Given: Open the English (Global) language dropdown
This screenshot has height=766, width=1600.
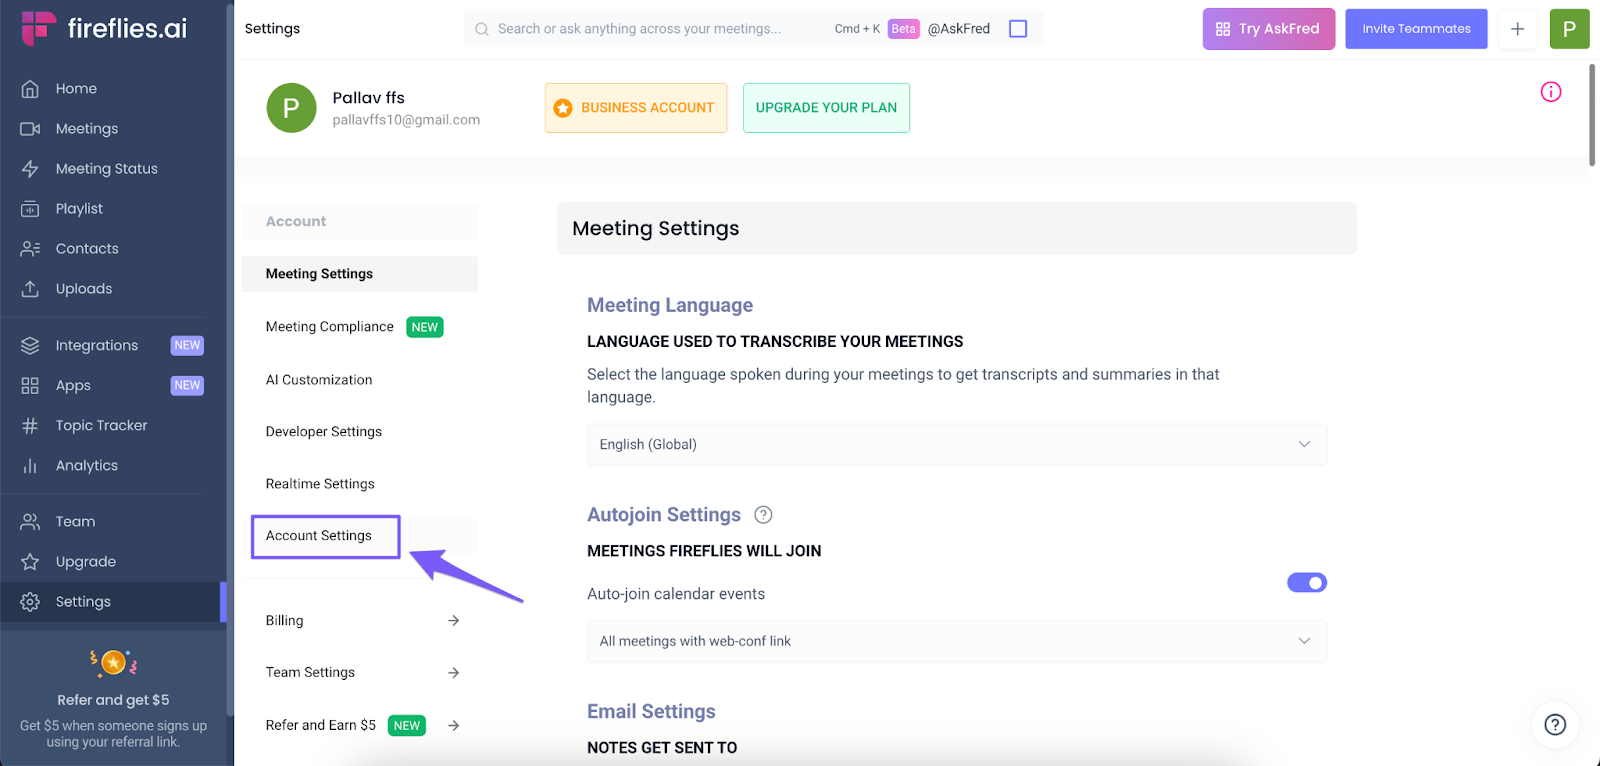Looking at the screenshot, I should pyautogui.click(x=957, y=445).
